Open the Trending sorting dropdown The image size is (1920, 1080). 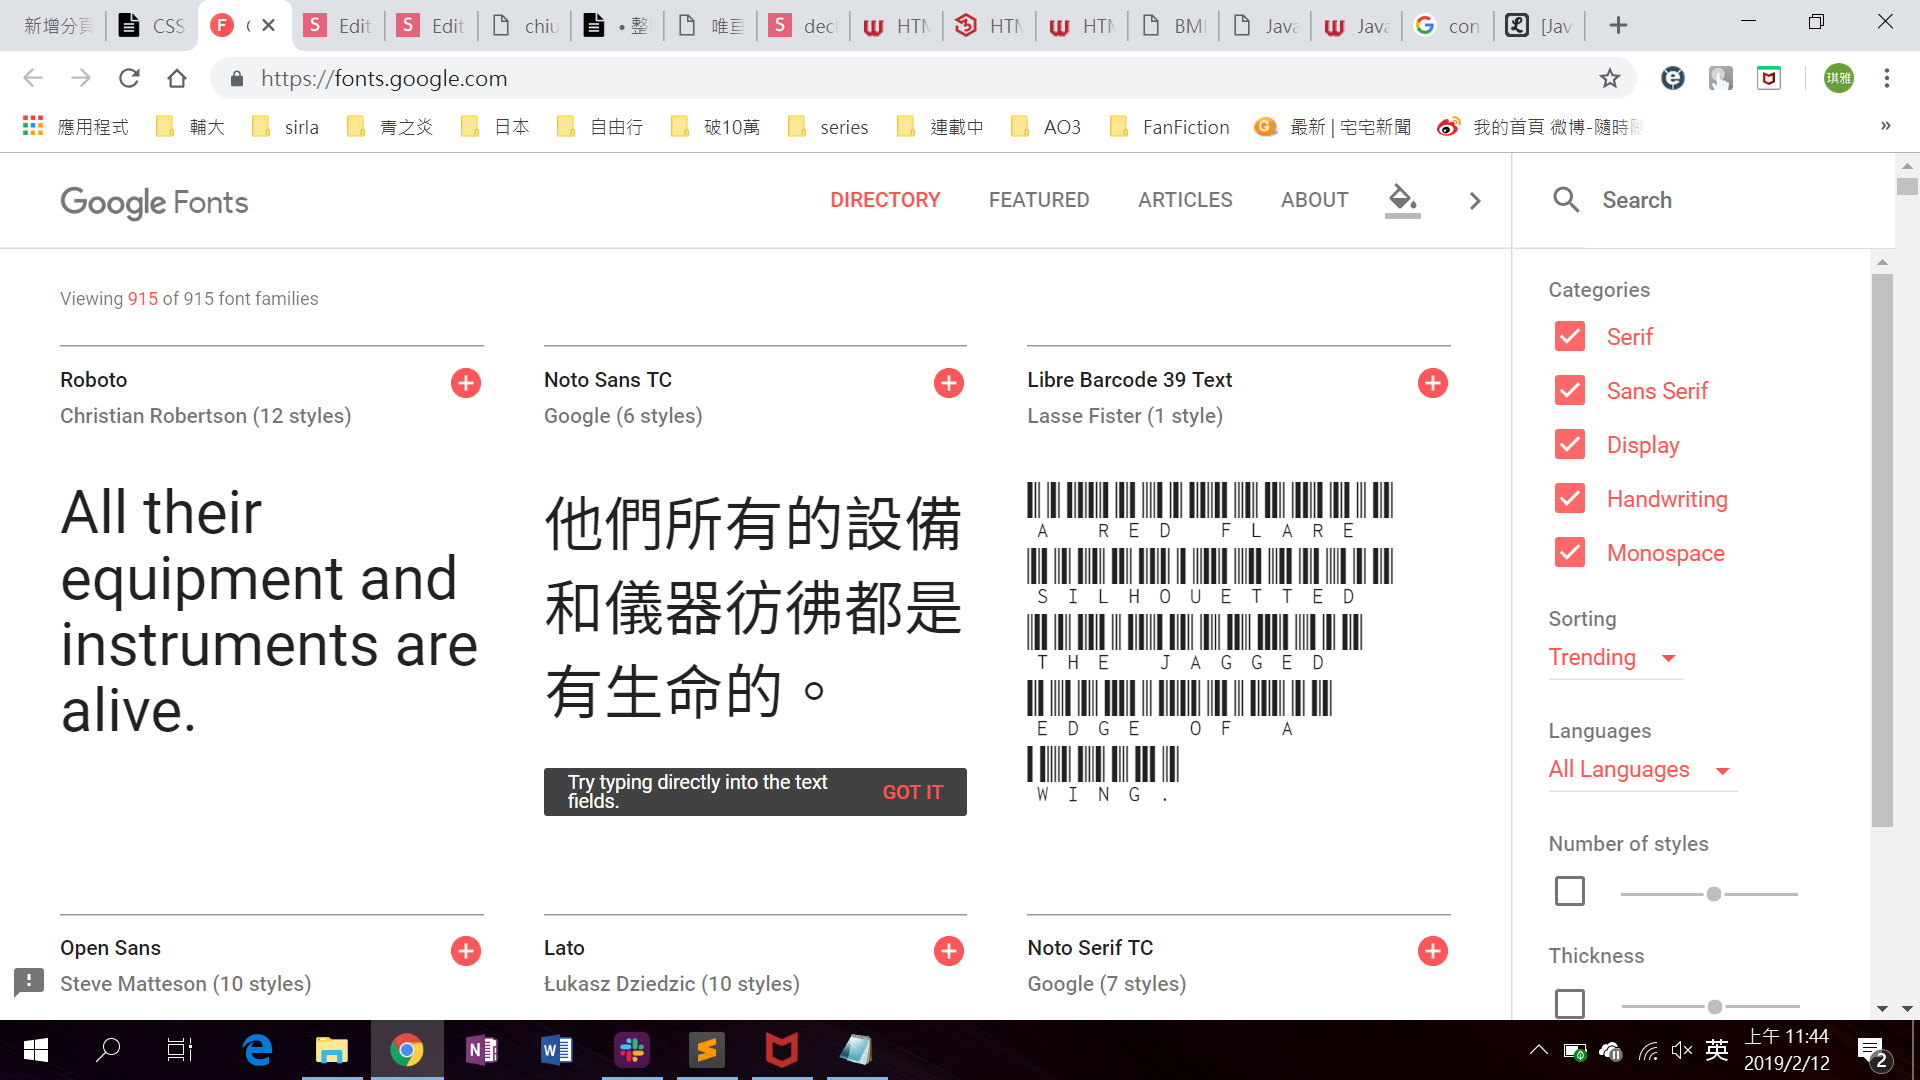(1614, 658)
